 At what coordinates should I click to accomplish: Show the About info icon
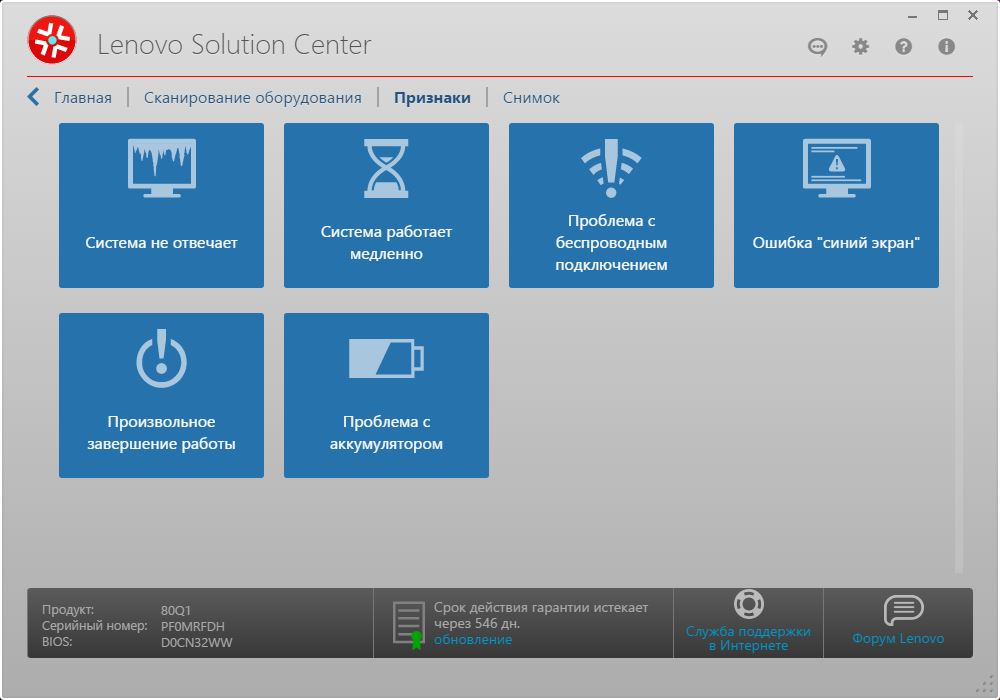(946, 47)
